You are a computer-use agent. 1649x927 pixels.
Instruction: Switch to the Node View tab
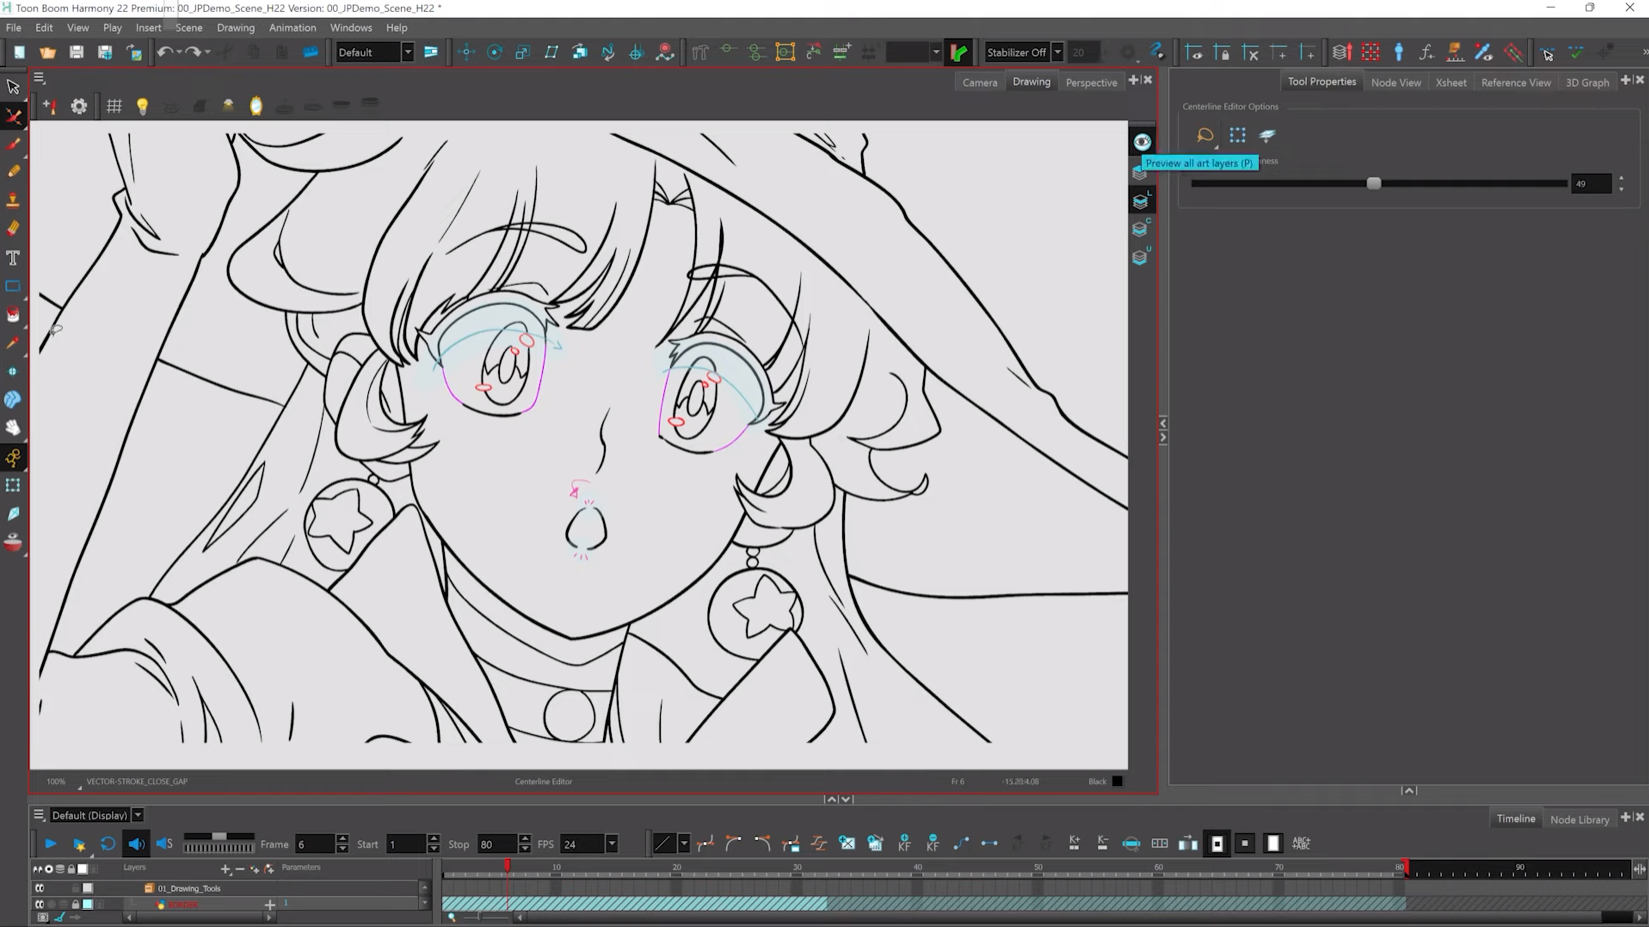tap(1395, 82)
